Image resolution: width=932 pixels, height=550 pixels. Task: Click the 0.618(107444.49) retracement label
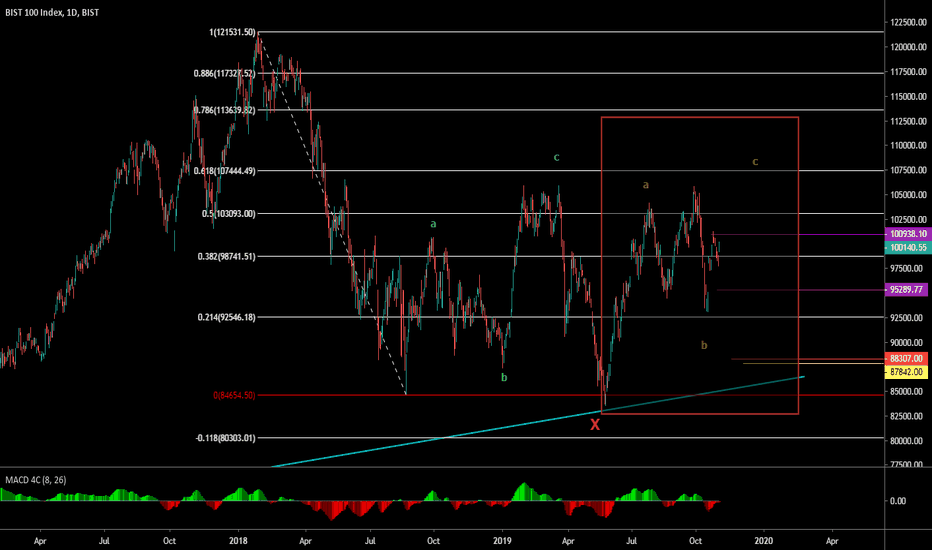point(224,171)
